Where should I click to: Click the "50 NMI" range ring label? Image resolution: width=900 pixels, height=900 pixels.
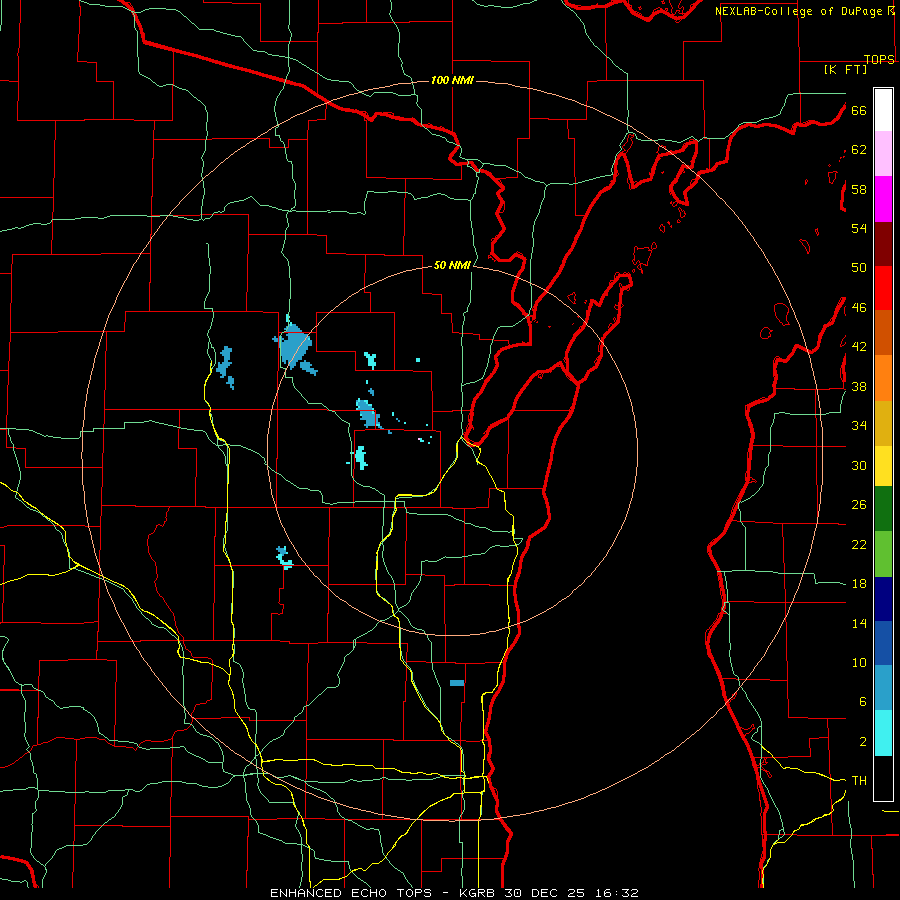coord(452,265)
